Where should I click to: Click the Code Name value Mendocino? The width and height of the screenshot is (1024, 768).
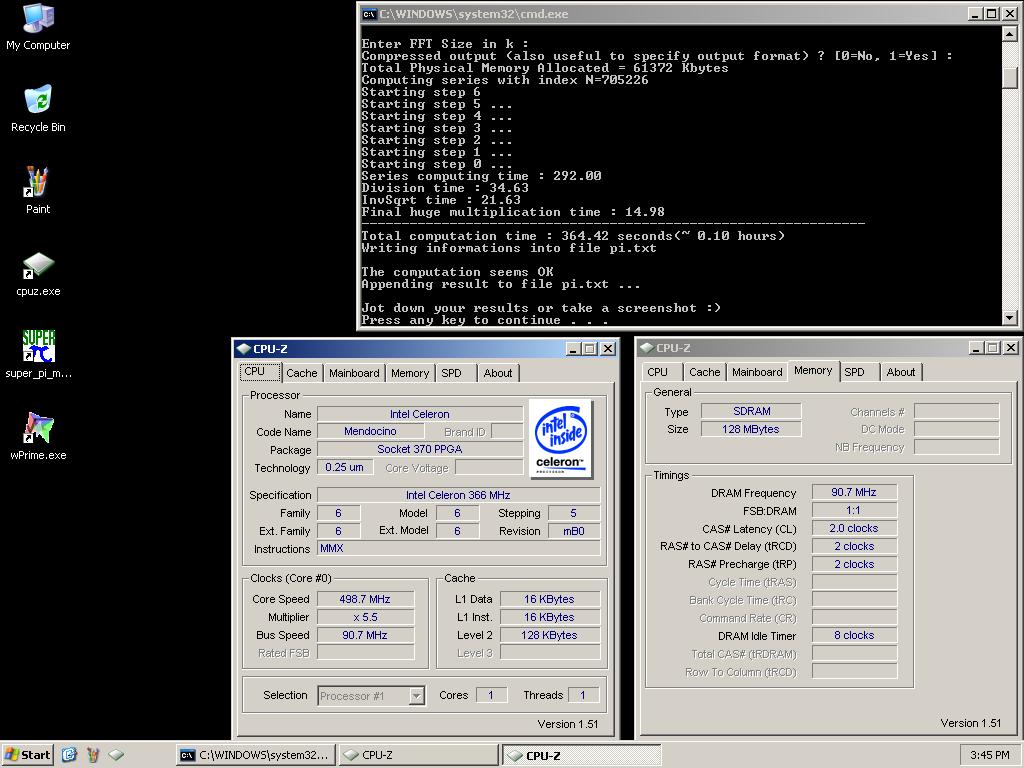tap(370, 431)
